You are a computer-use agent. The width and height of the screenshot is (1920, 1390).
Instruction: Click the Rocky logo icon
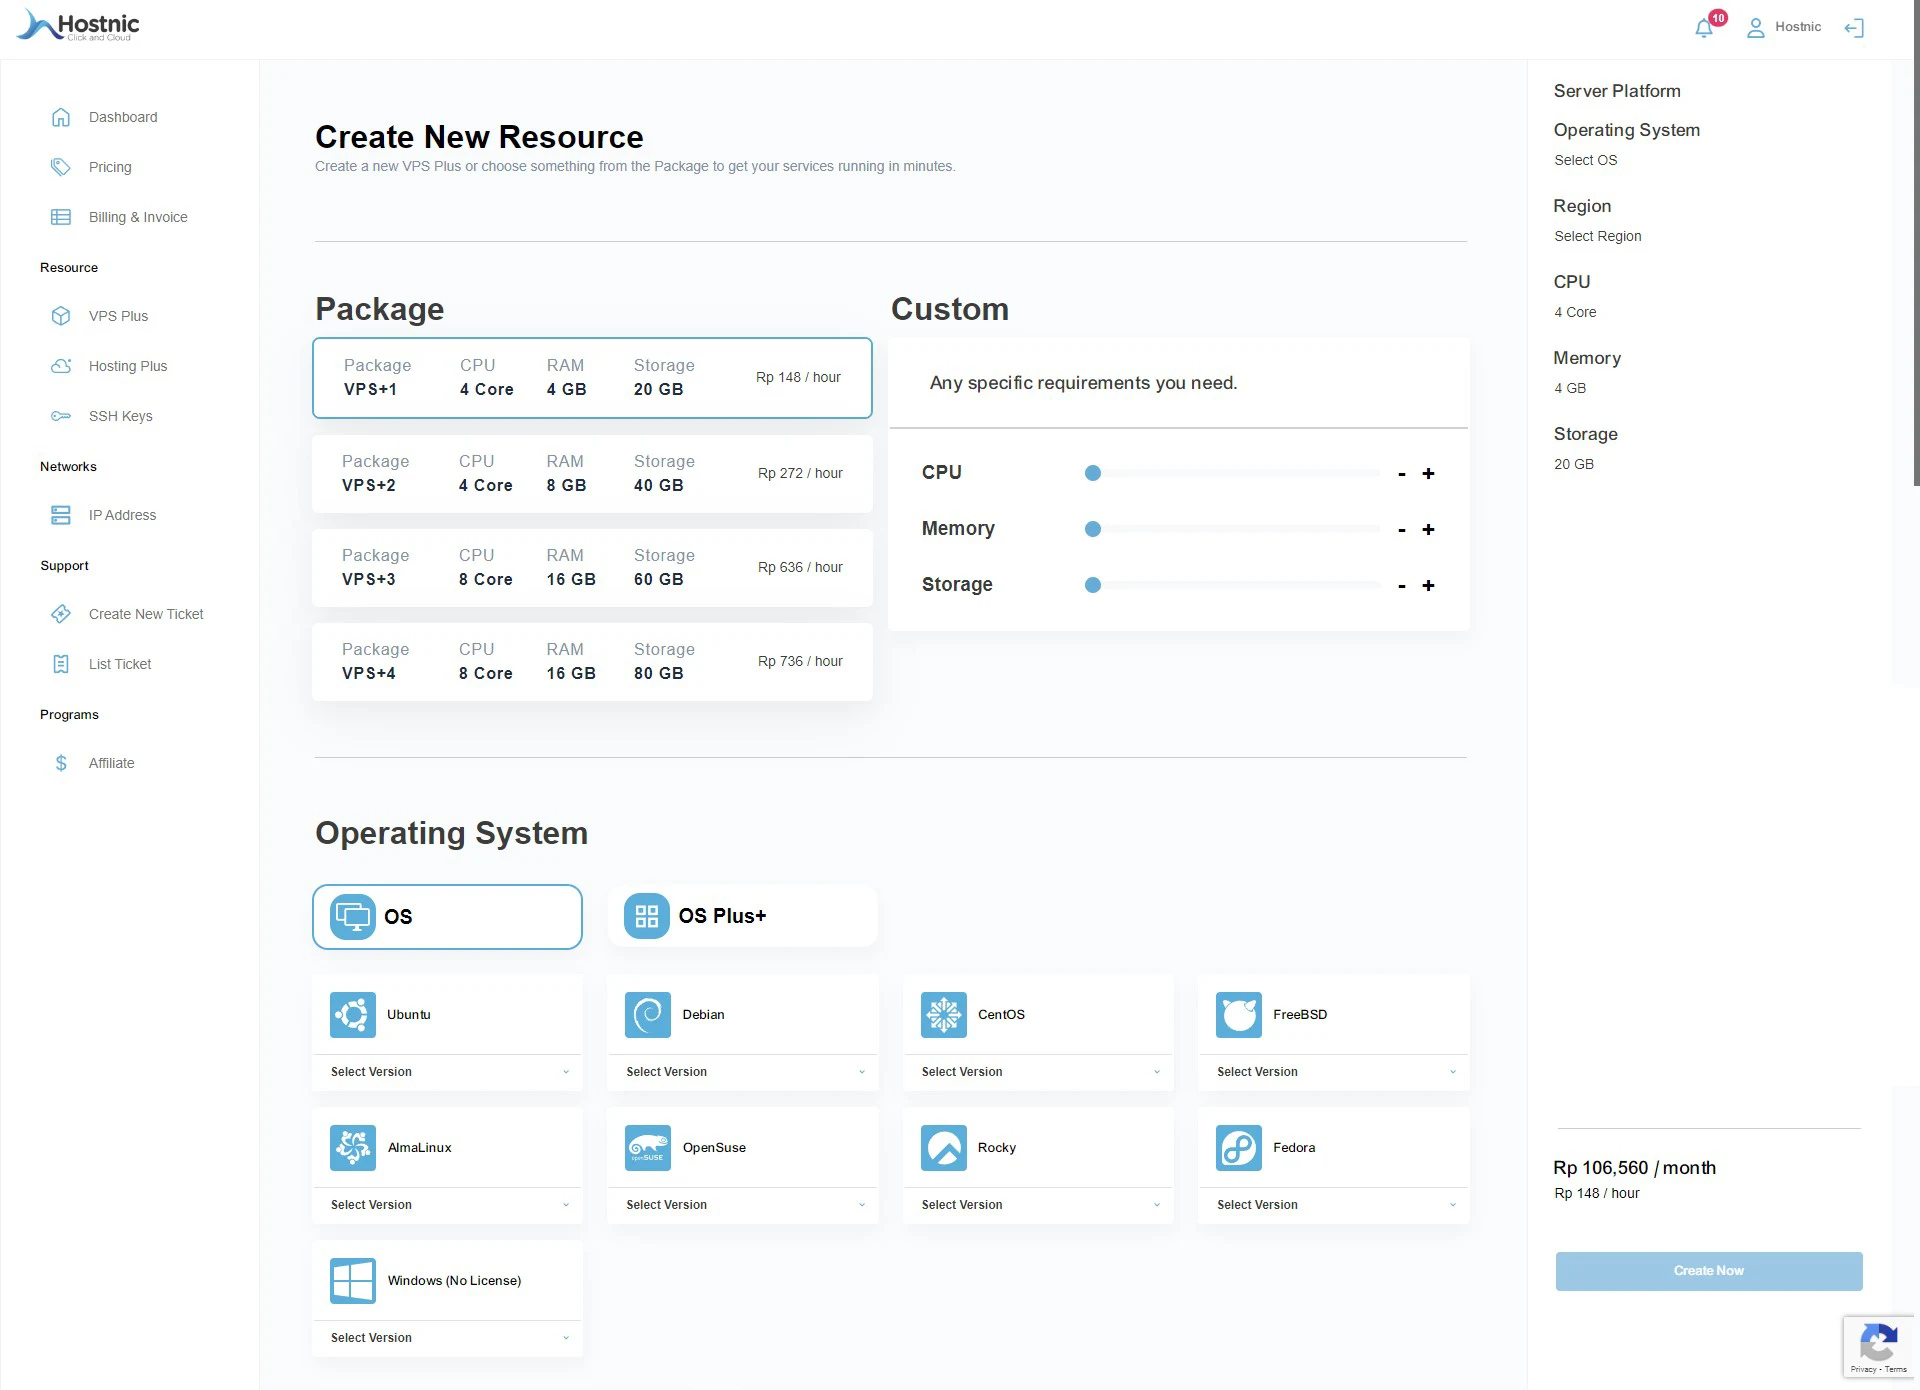pos(944,1148)
